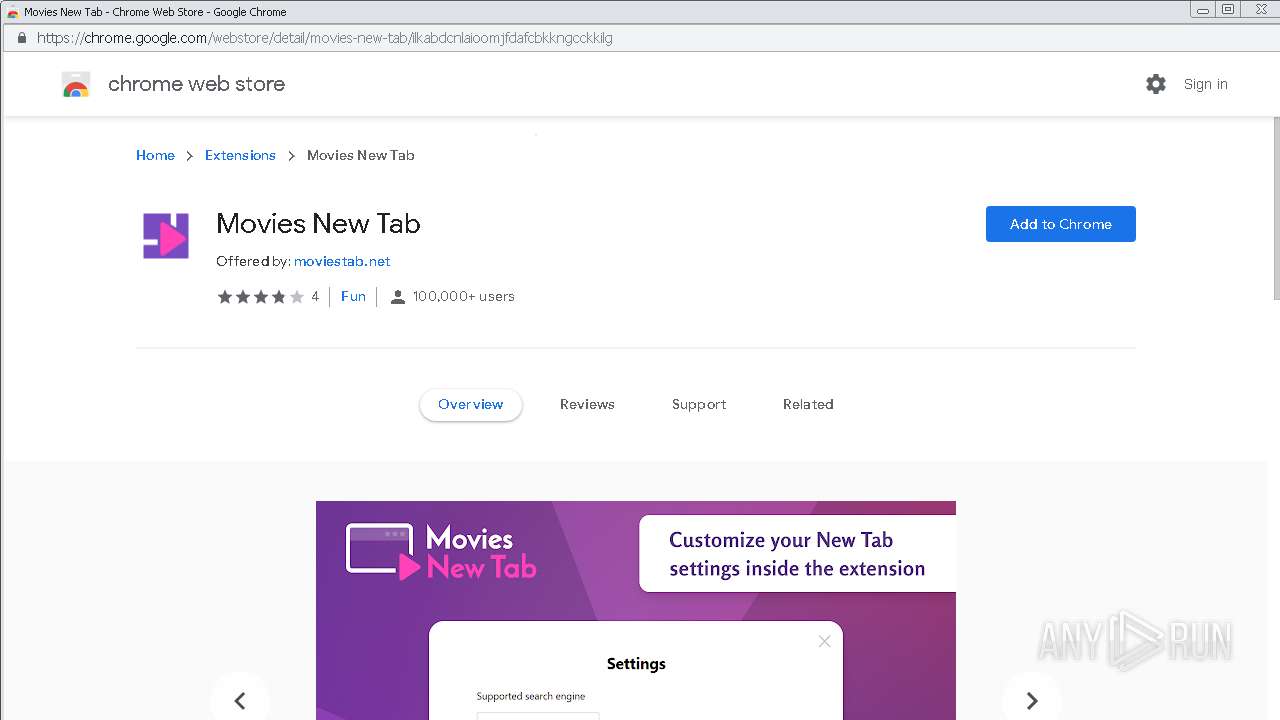Show the next screenshot with right arrow

coord(1032,701)
